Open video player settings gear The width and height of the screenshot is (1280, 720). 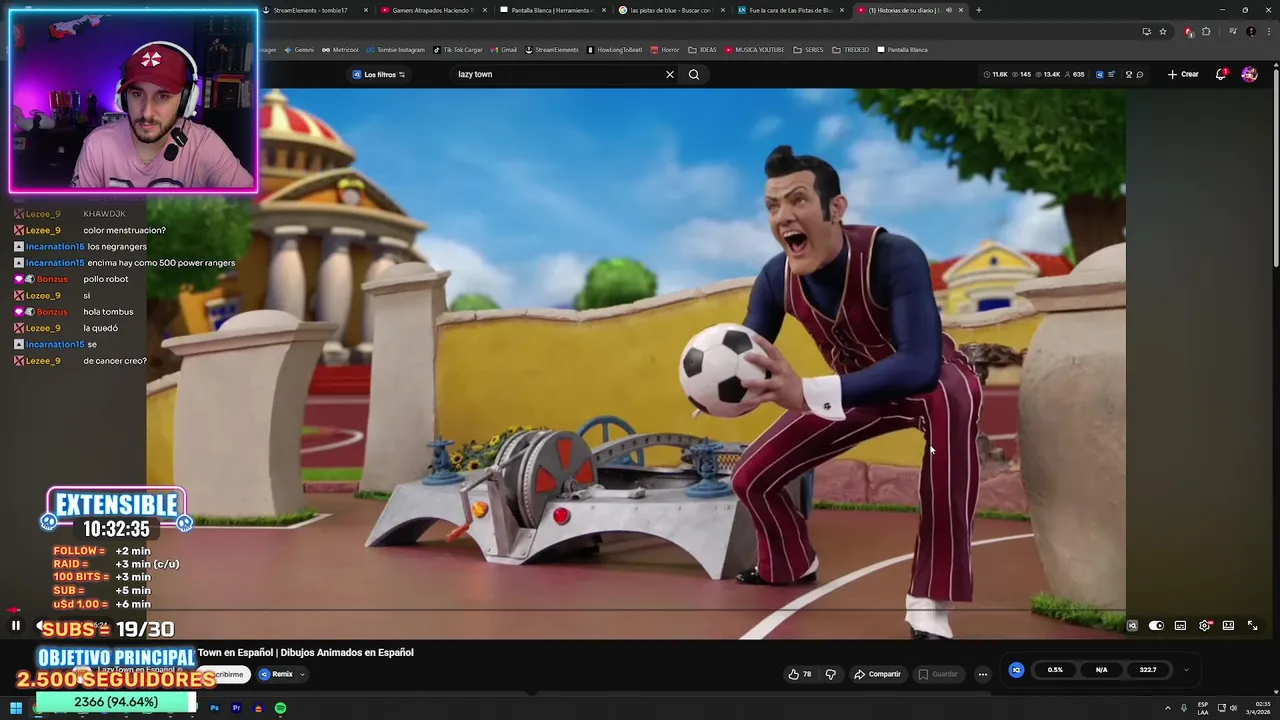click(1205, 626)
